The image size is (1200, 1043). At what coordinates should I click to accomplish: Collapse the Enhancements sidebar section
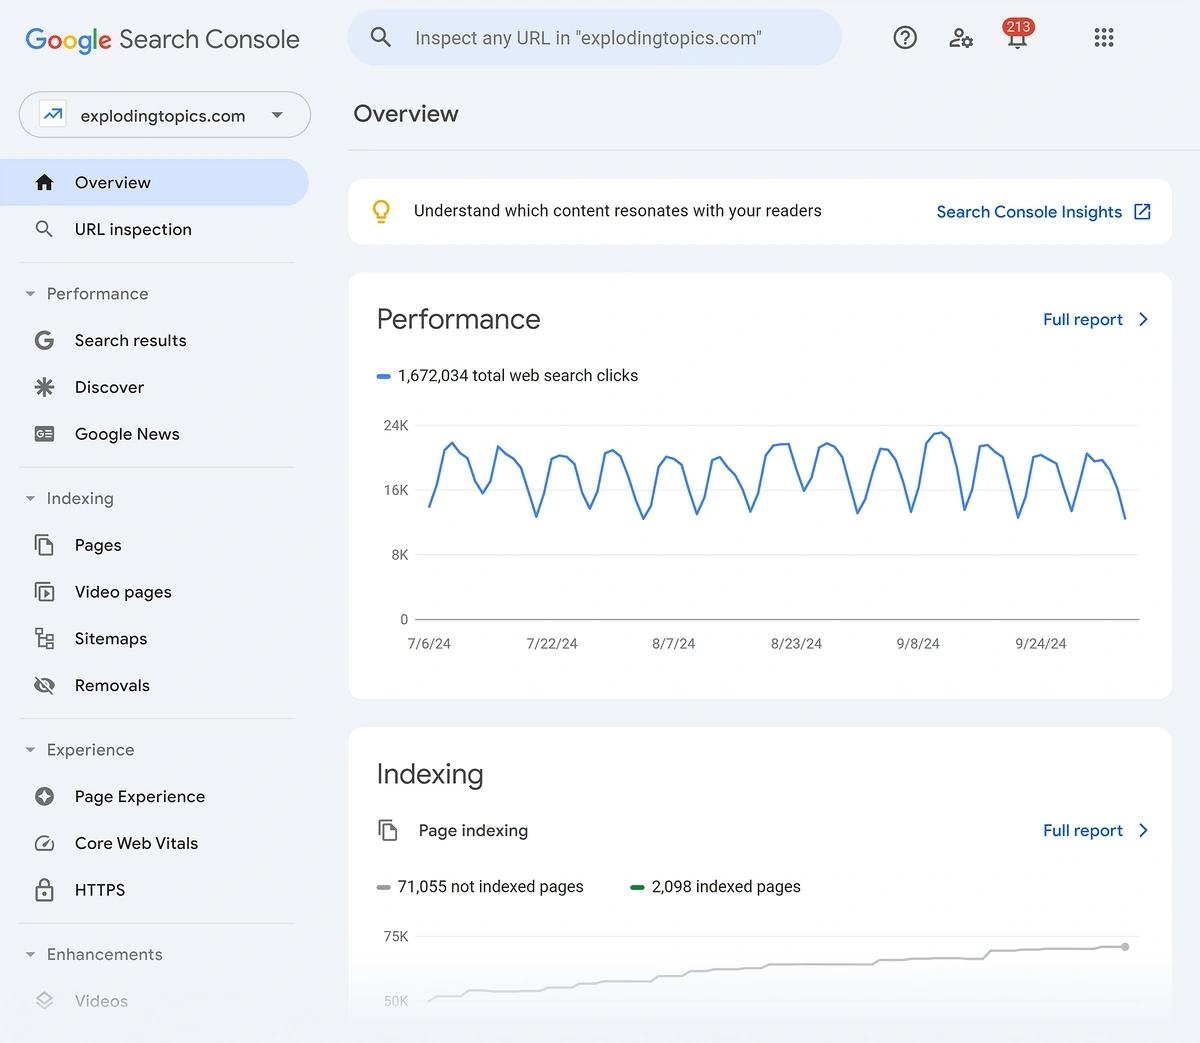click(30, 954)
